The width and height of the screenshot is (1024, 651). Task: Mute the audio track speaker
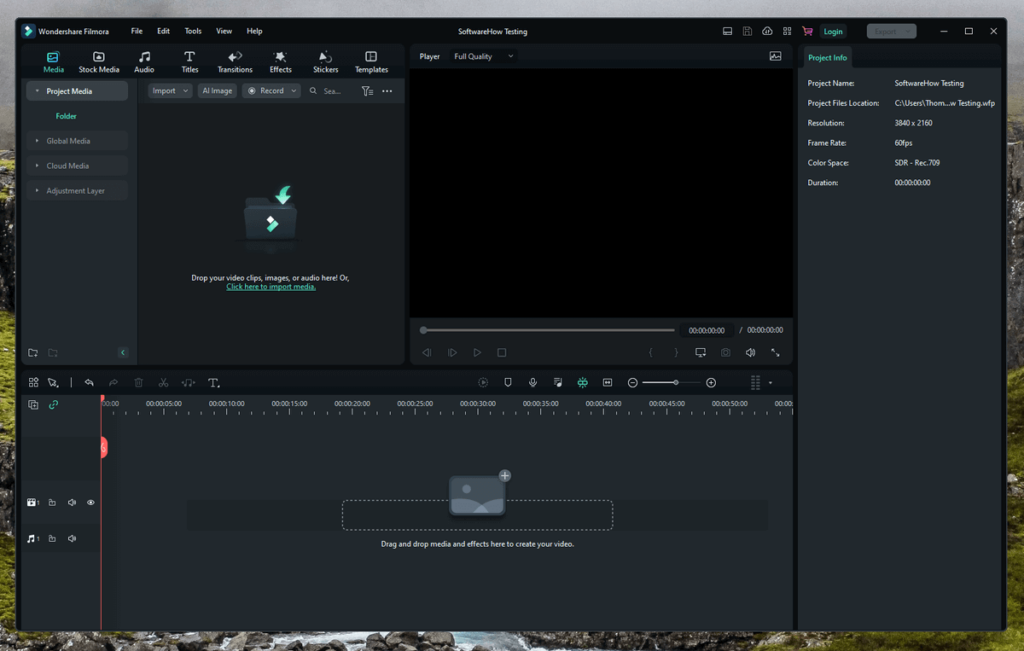tap(72, 539)
